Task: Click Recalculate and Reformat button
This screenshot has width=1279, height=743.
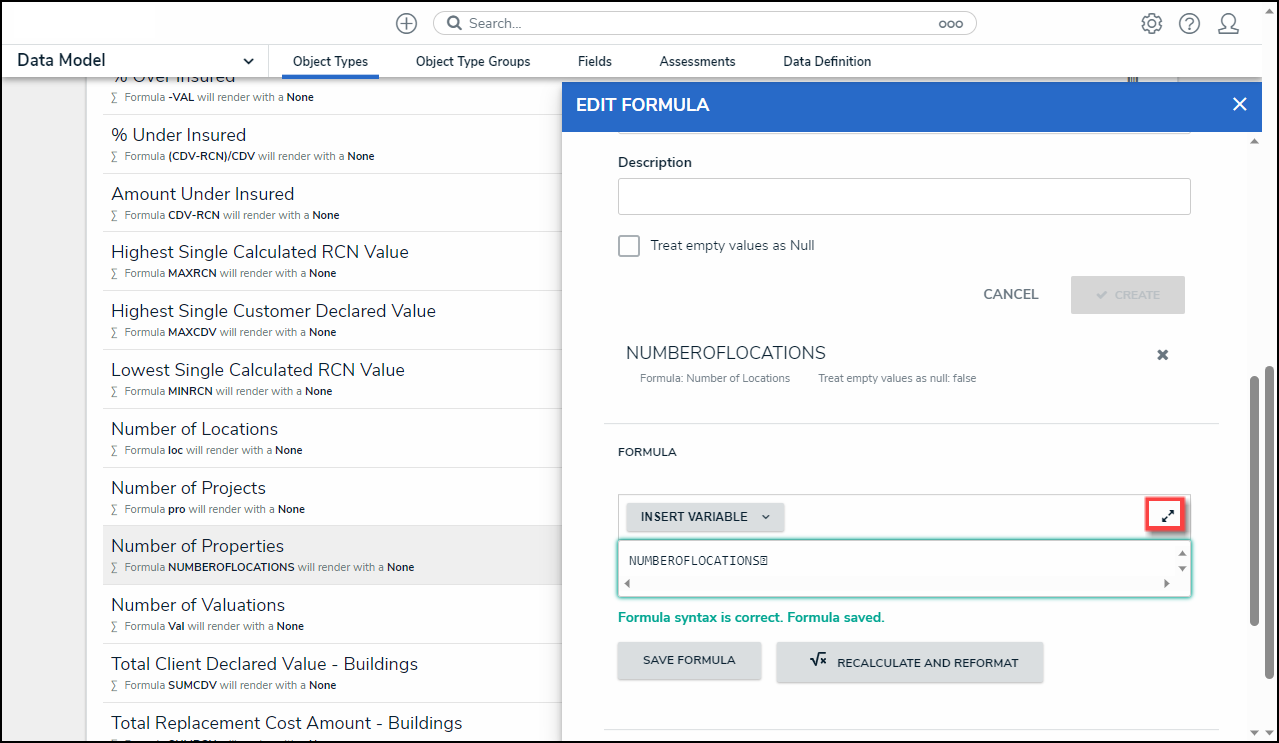Action: [x=909, y=662]
